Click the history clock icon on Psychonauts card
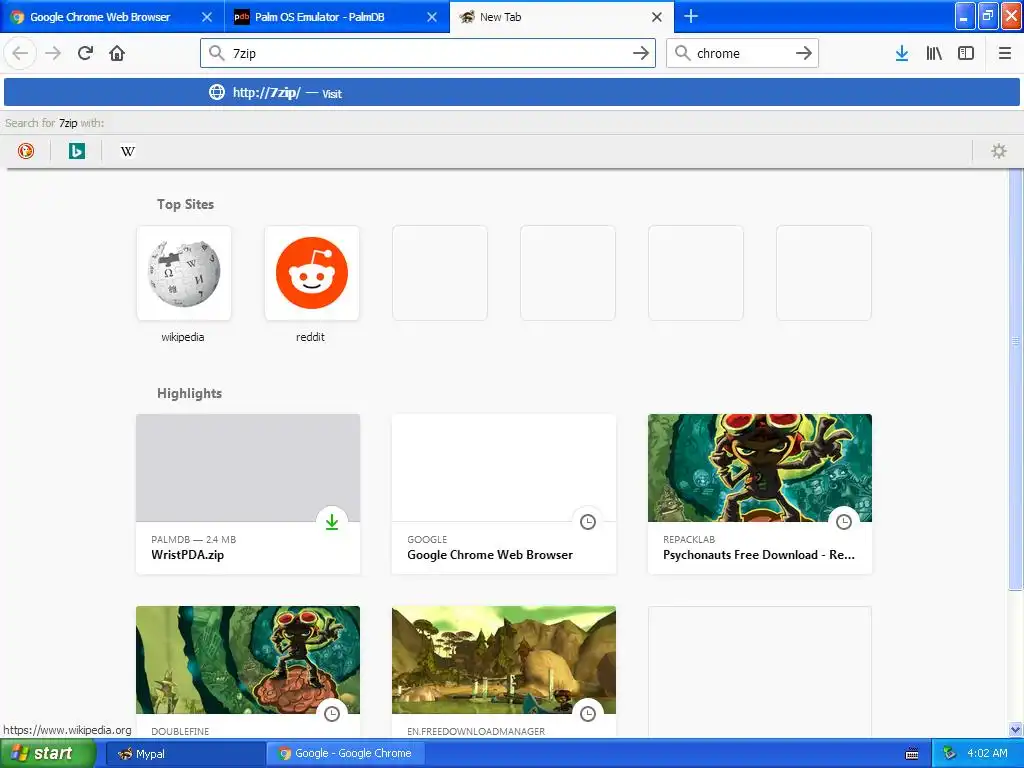 pyautogui.click(x=844, y=522)
